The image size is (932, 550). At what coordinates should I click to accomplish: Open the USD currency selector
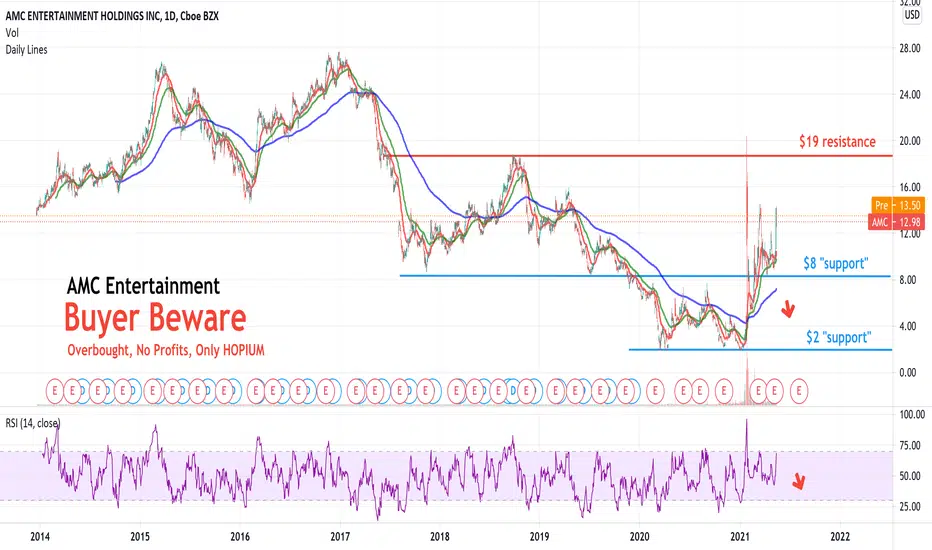(x=912, y=15)
